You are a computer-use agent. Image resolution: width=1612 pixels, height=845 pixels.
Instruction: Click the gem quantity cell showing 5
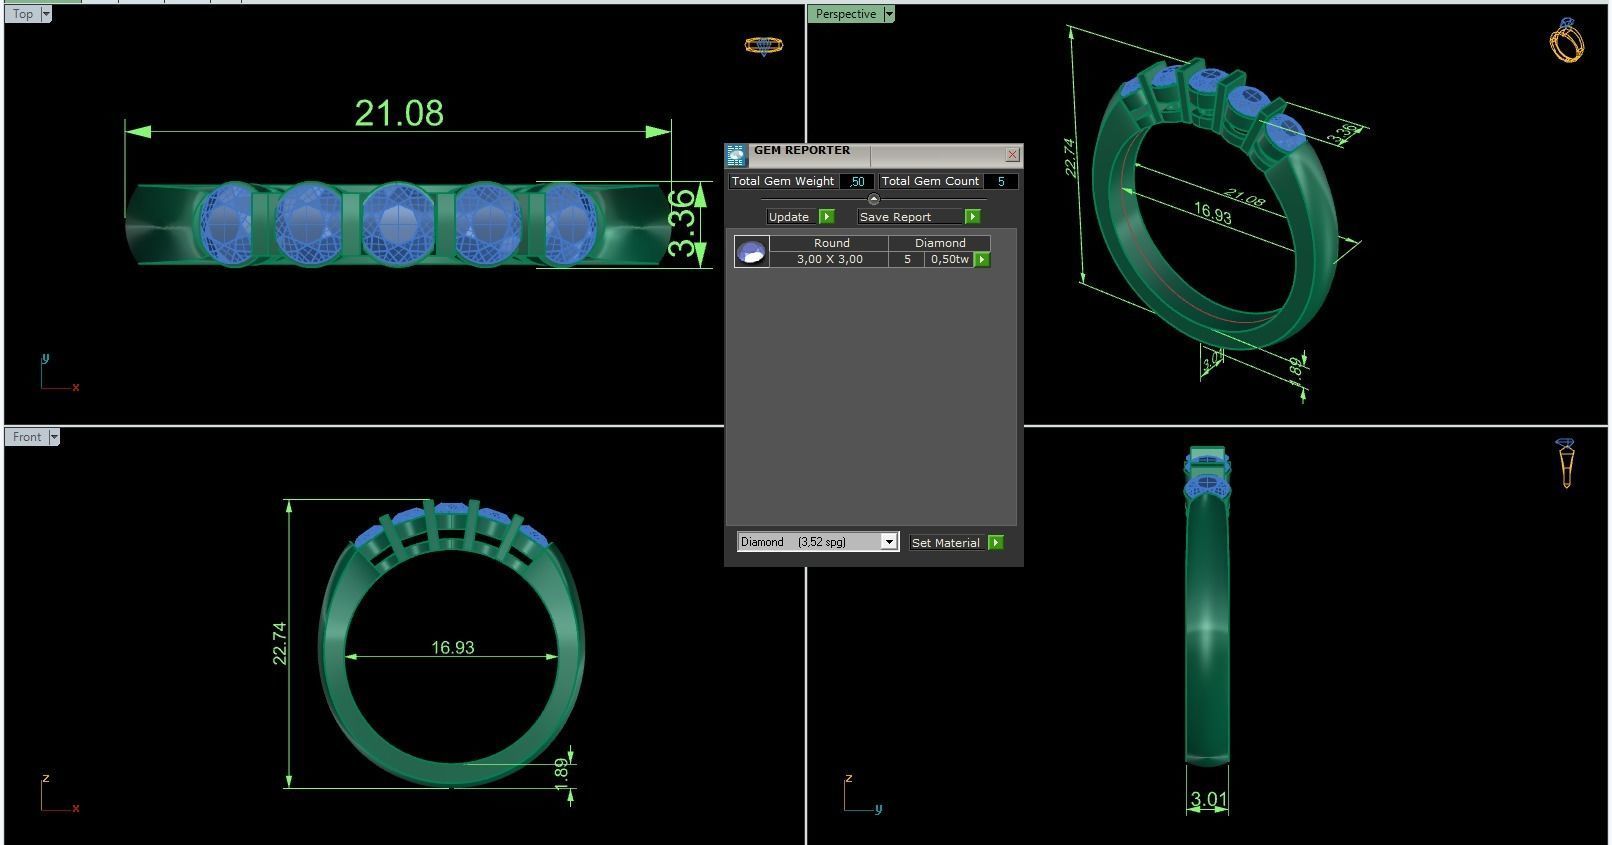(907, 259)
